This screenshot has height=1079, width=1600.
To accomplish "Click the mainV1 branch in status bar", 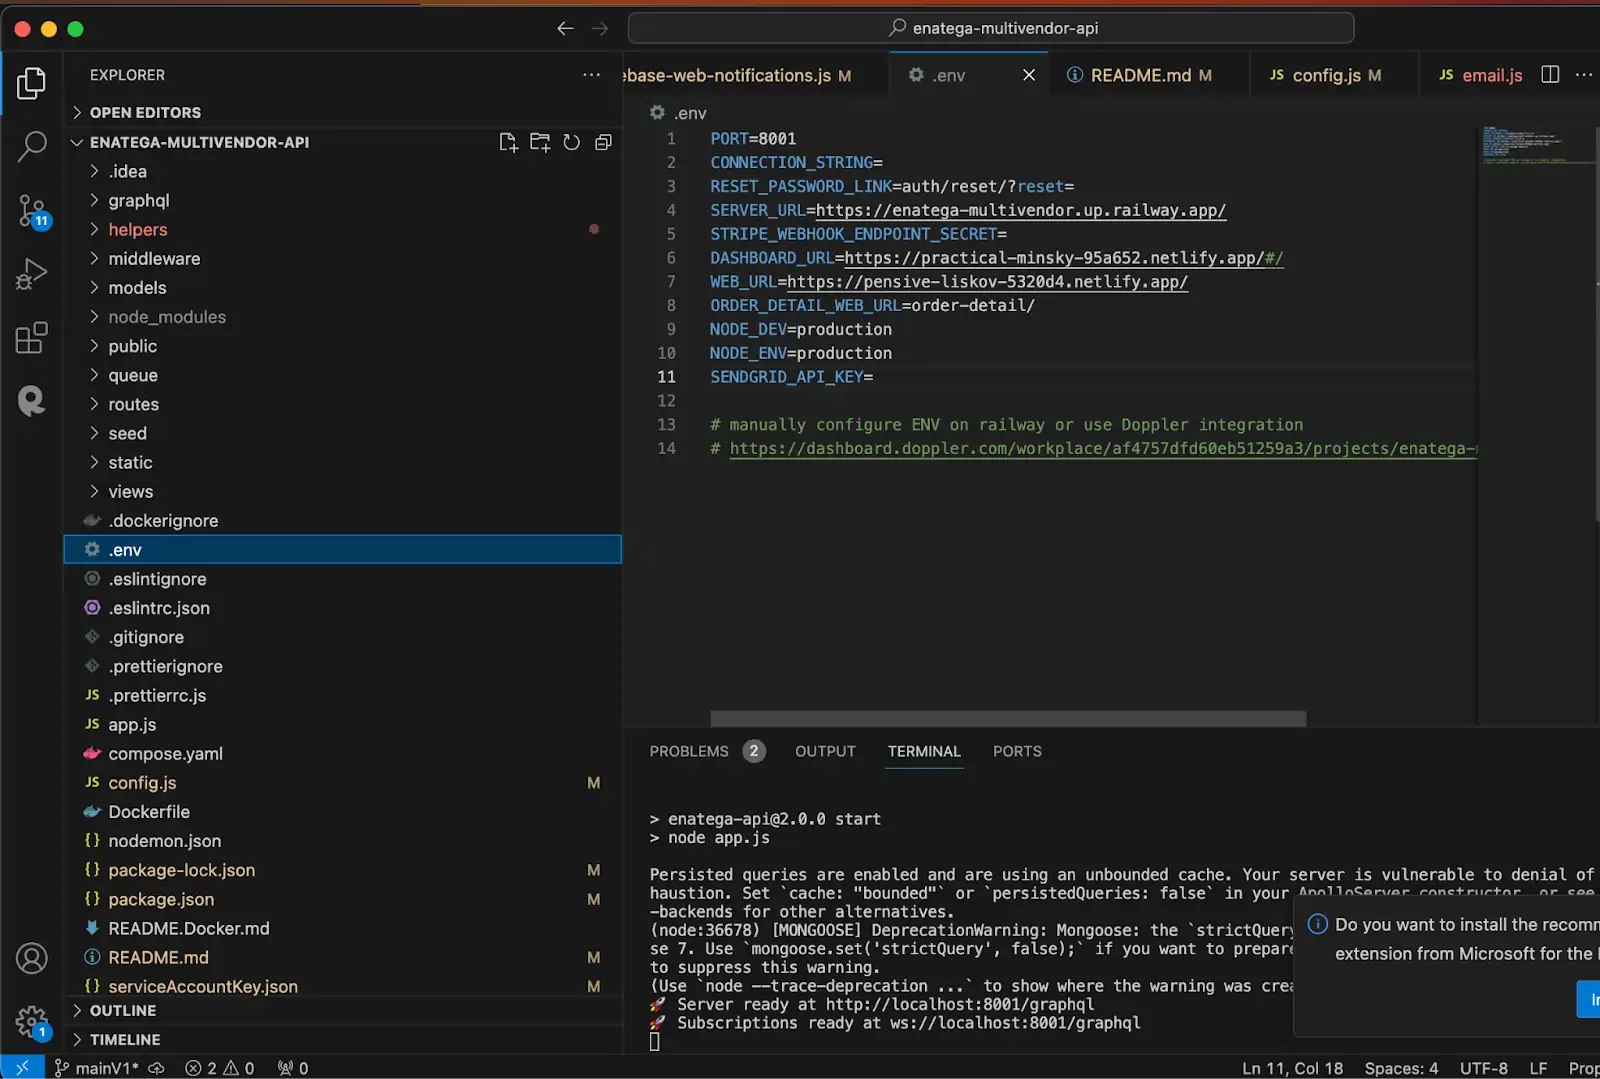I will click(106, 1068).
